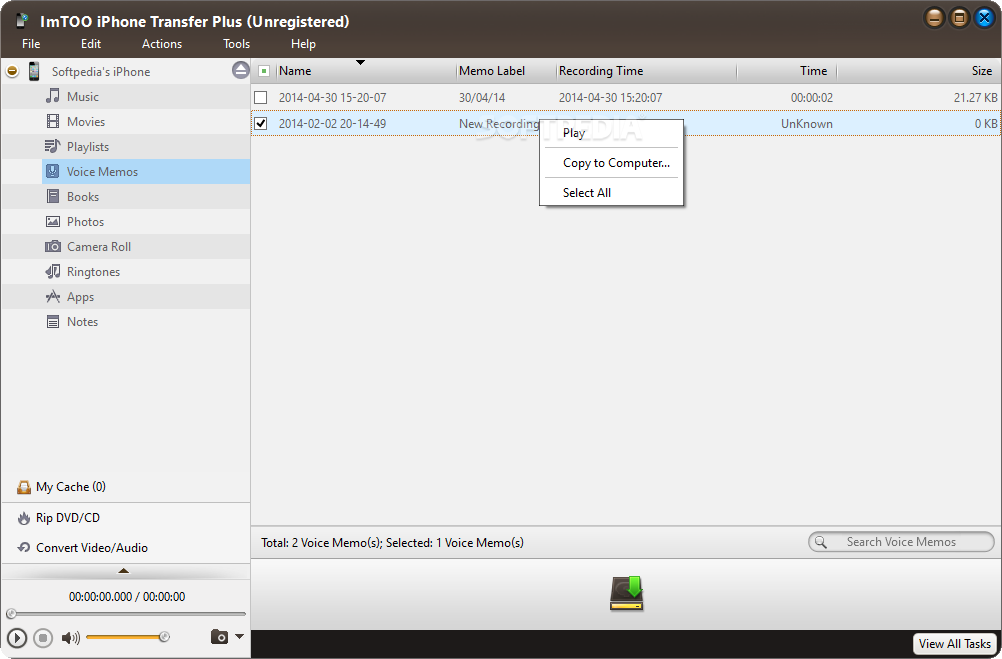Image resolution: width=1002 pixels, height=659 pixels.
Task: Click the 00:00:00.000 / 00:00:00 timer
Action: (127, 596)
